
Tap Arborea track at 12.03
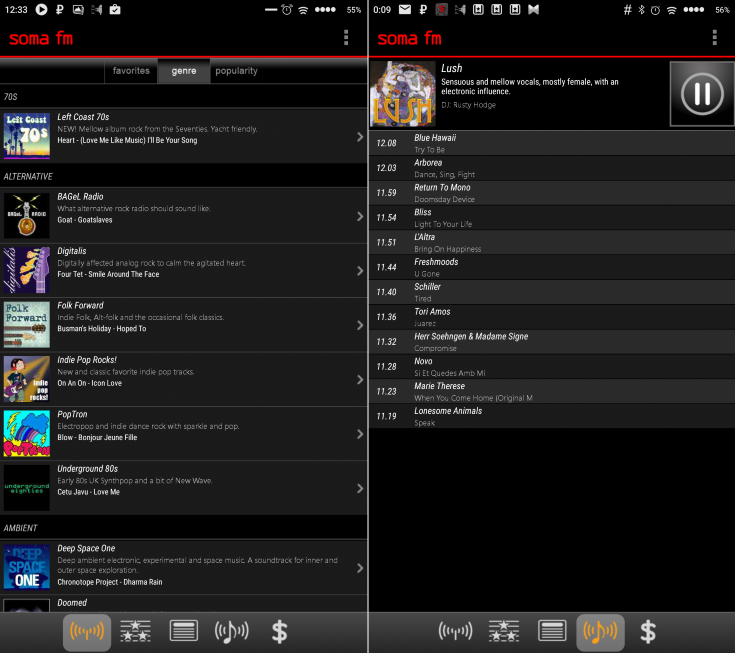552,168
